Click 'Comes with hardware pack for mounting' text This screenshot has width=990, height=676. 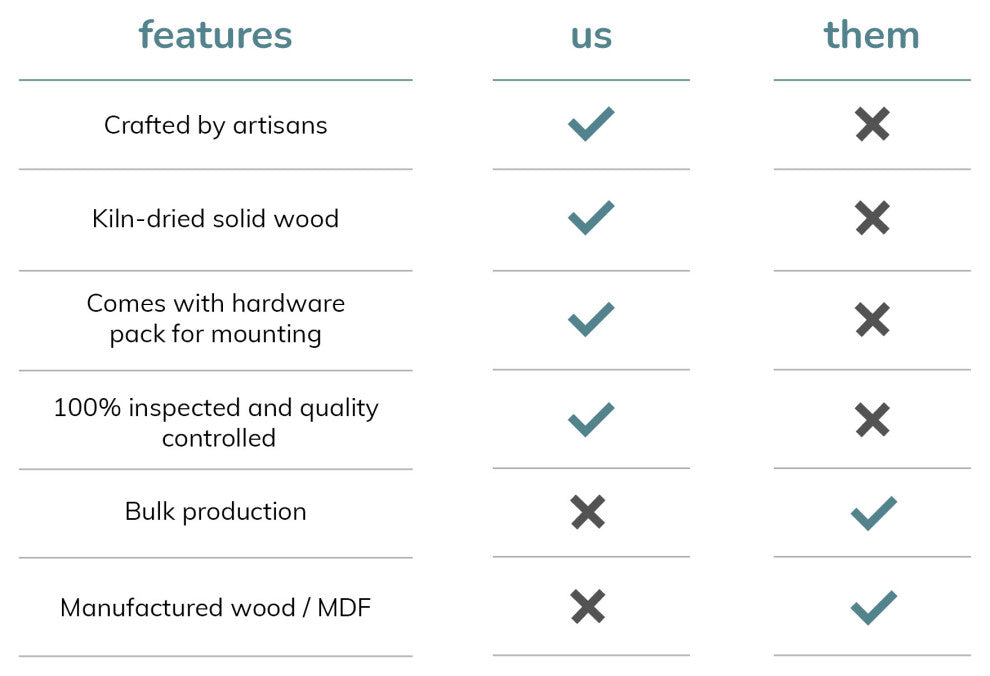(x=215, y=319)
